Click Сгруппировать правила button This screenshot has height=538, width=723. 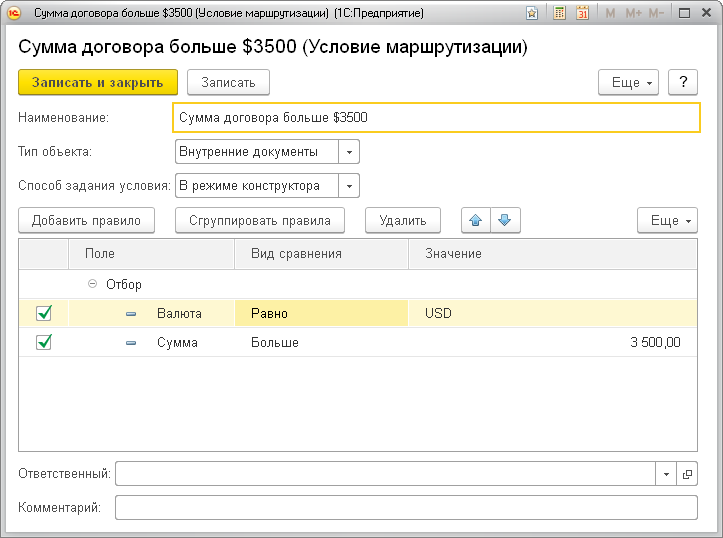(x=260, y=220)
